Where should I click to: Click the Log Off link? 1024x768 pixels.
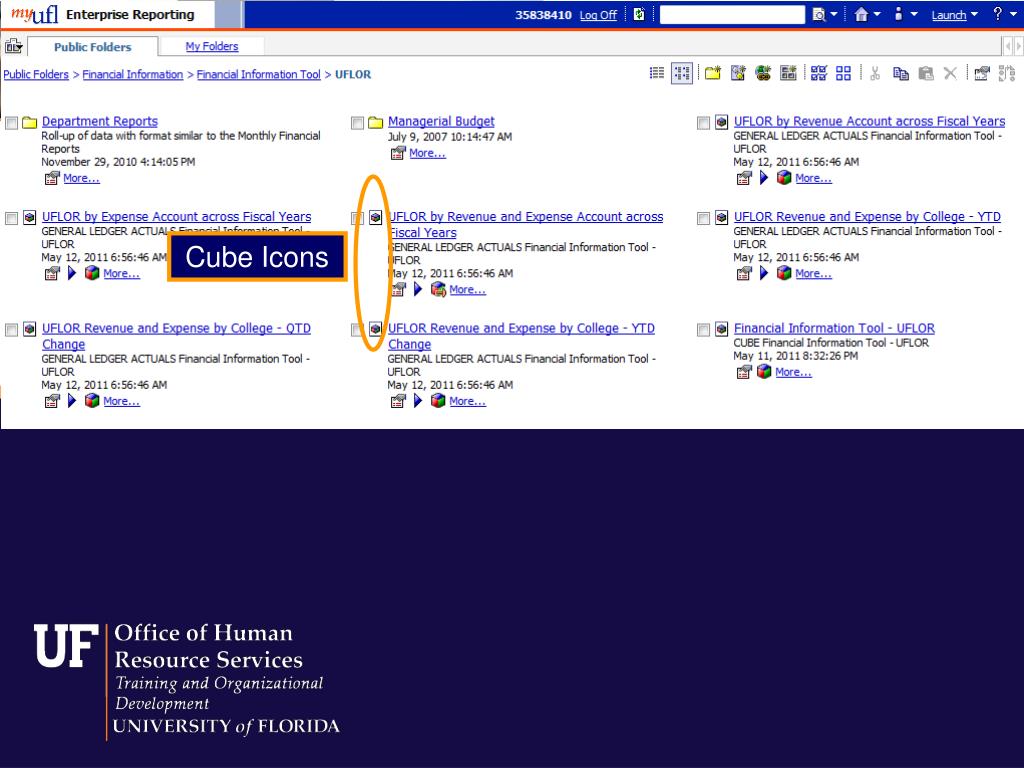[x=598, y=14]
